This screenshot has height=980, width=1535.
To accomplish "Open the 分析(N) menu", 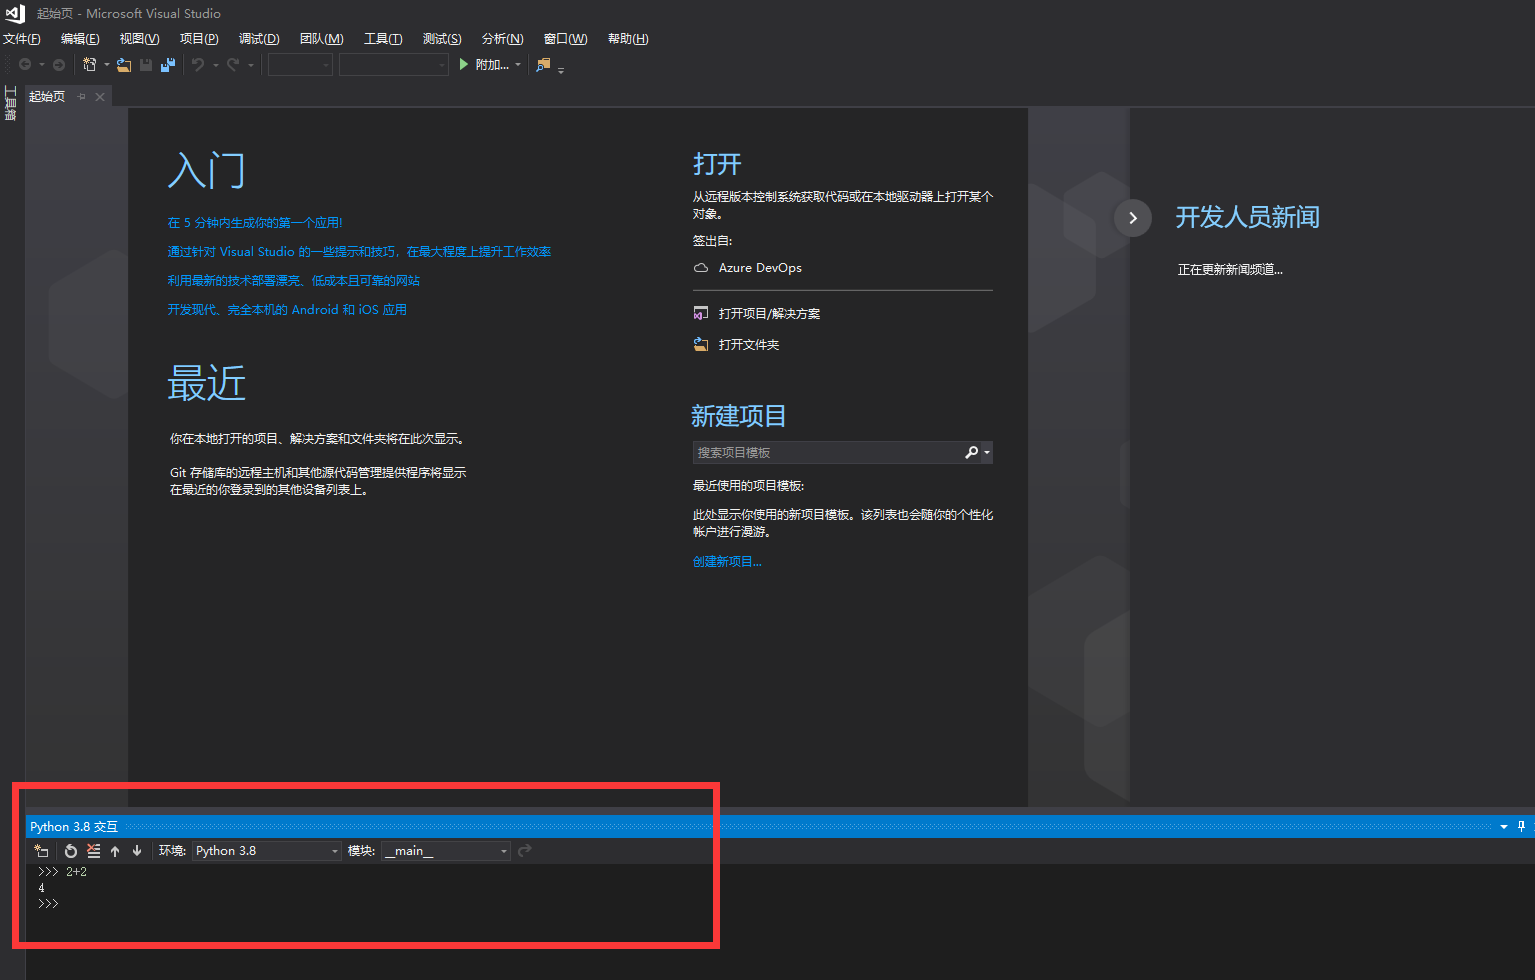I will click(502, 39).
